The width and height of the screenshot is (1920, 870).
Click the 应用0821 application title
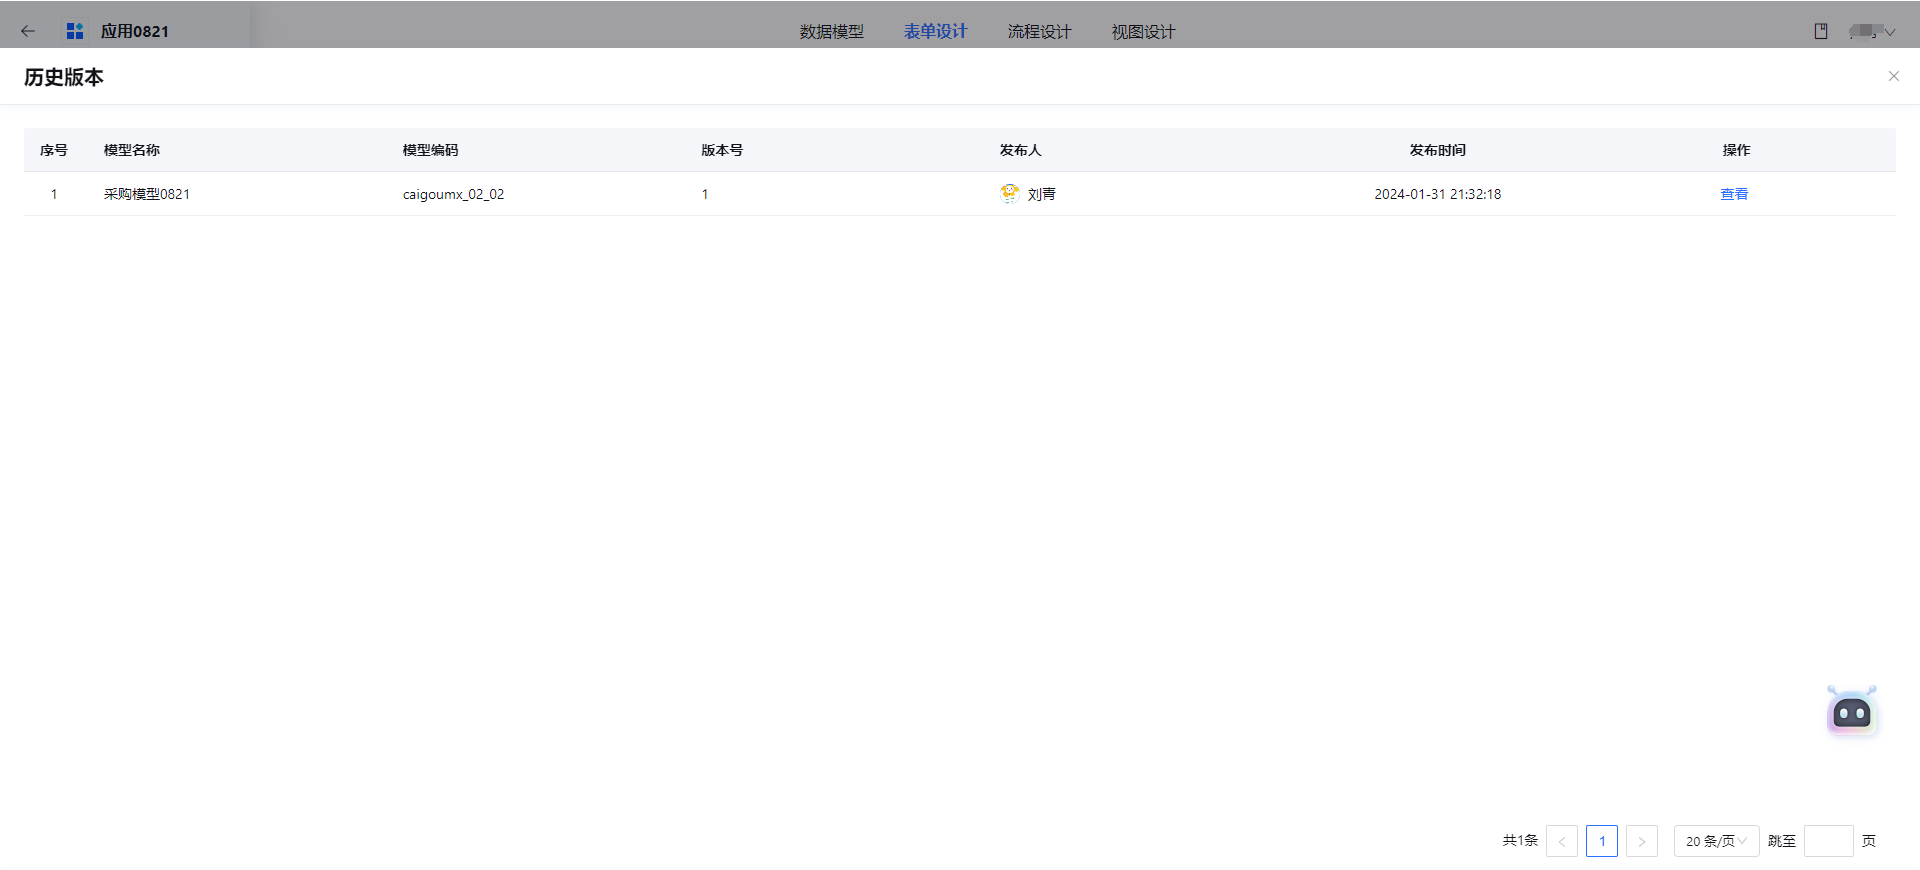(135, 31)
